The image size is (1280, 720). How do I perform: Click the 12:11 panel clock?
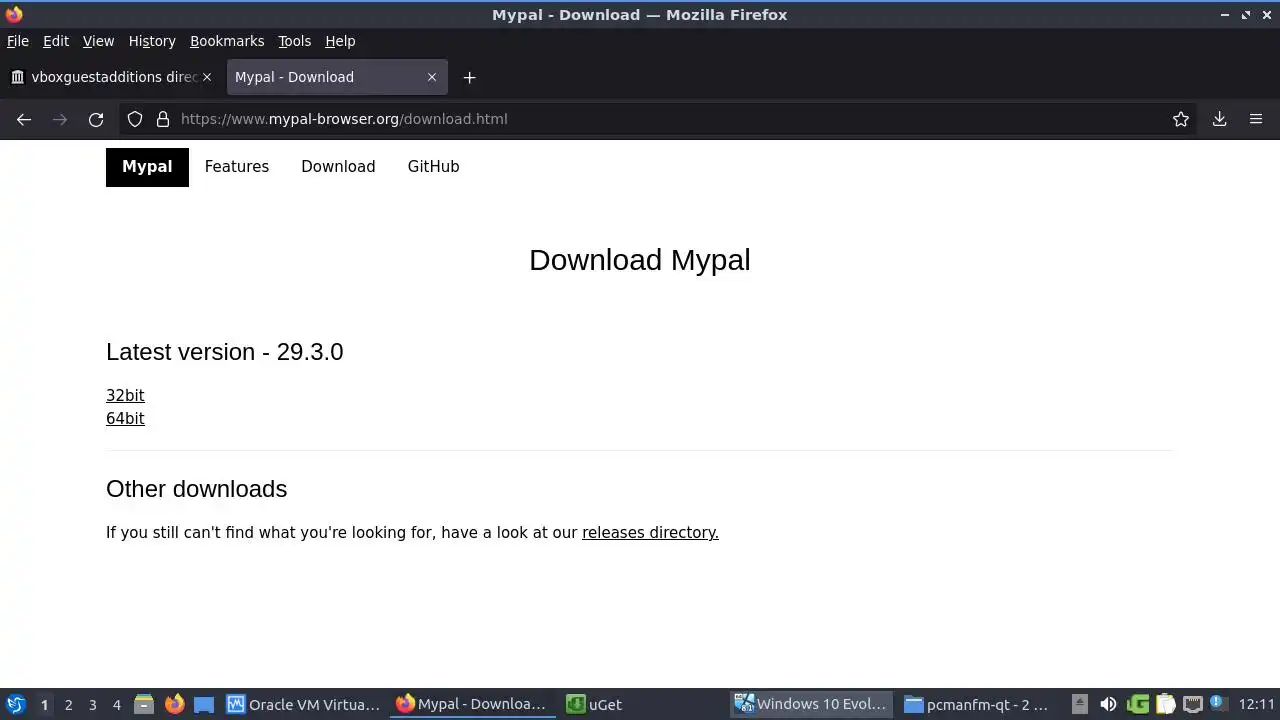[1256, 704]
